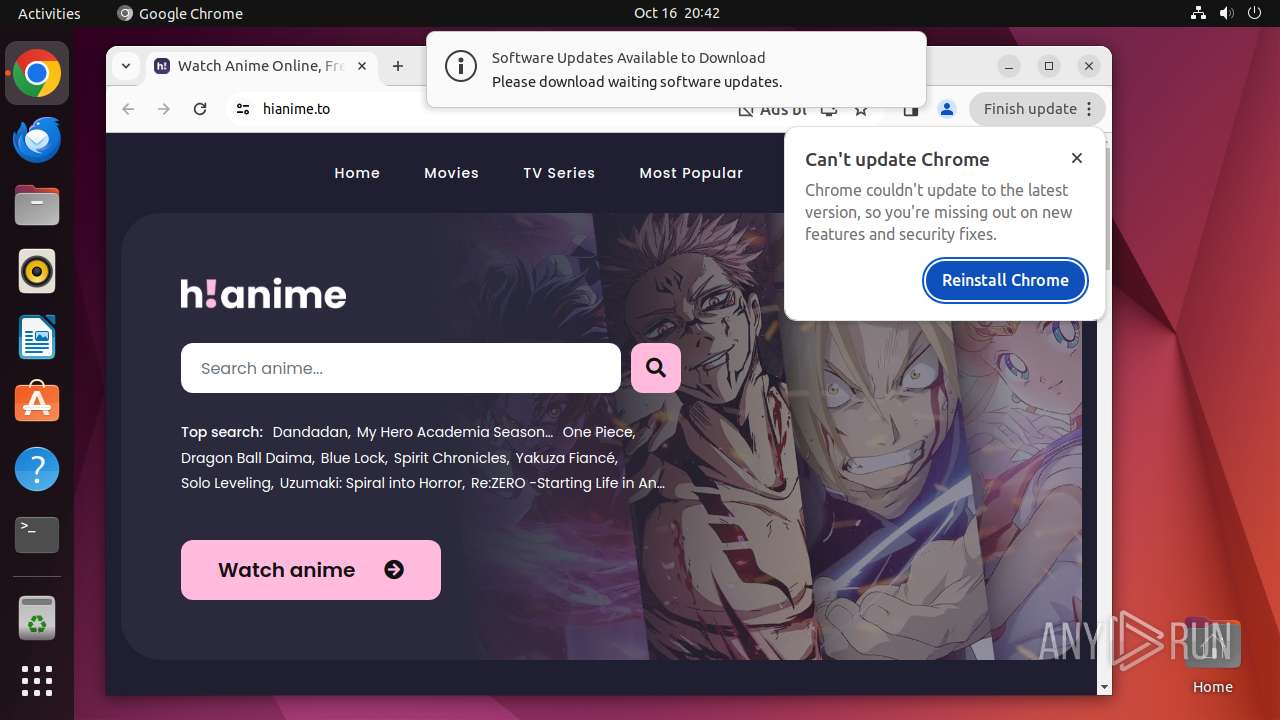Viewport: 1280px width, 720px height.
Task: Open Google Chrome from the dock
Action: click(x=37, y=74)
